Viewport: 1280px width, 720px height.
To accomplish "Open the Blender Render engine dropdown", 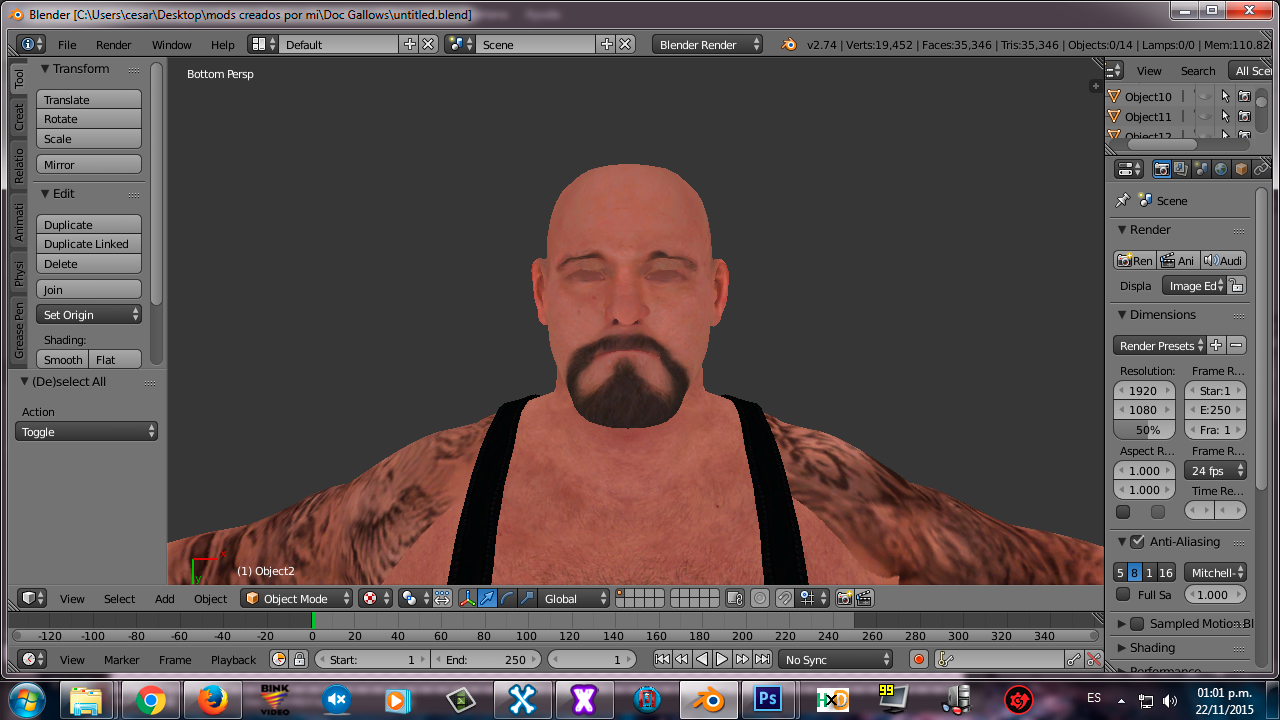I will [x=707, y=44].
